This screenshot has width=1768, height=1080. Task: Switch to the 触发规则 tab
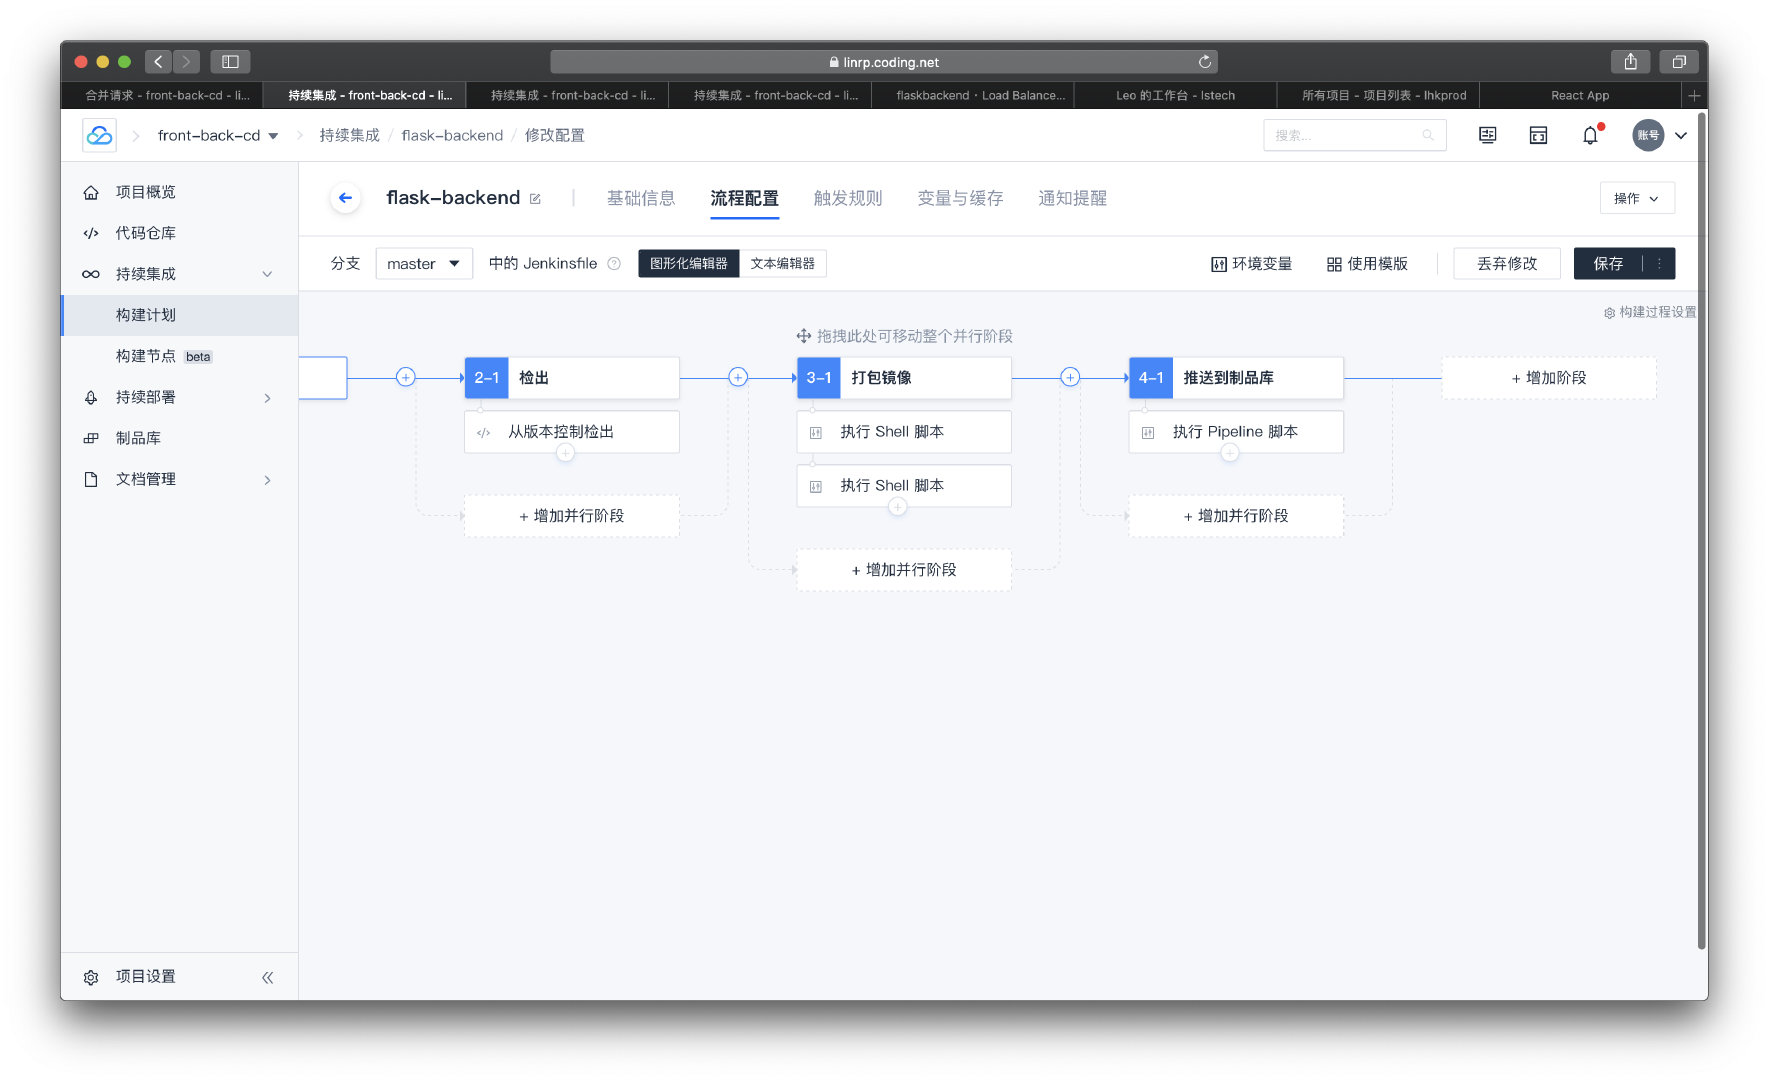[847, 198]
